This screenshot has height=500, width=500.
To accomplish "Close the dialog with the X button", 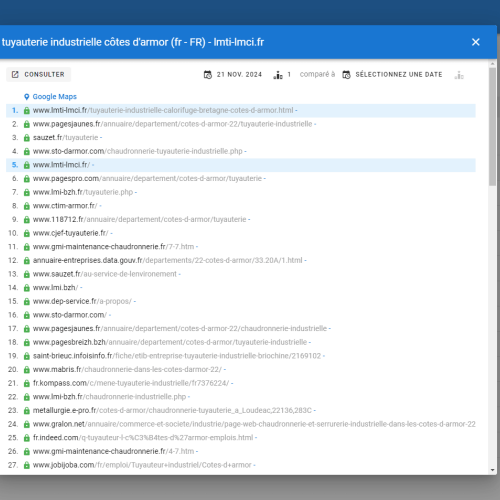I will coord(475,42).
